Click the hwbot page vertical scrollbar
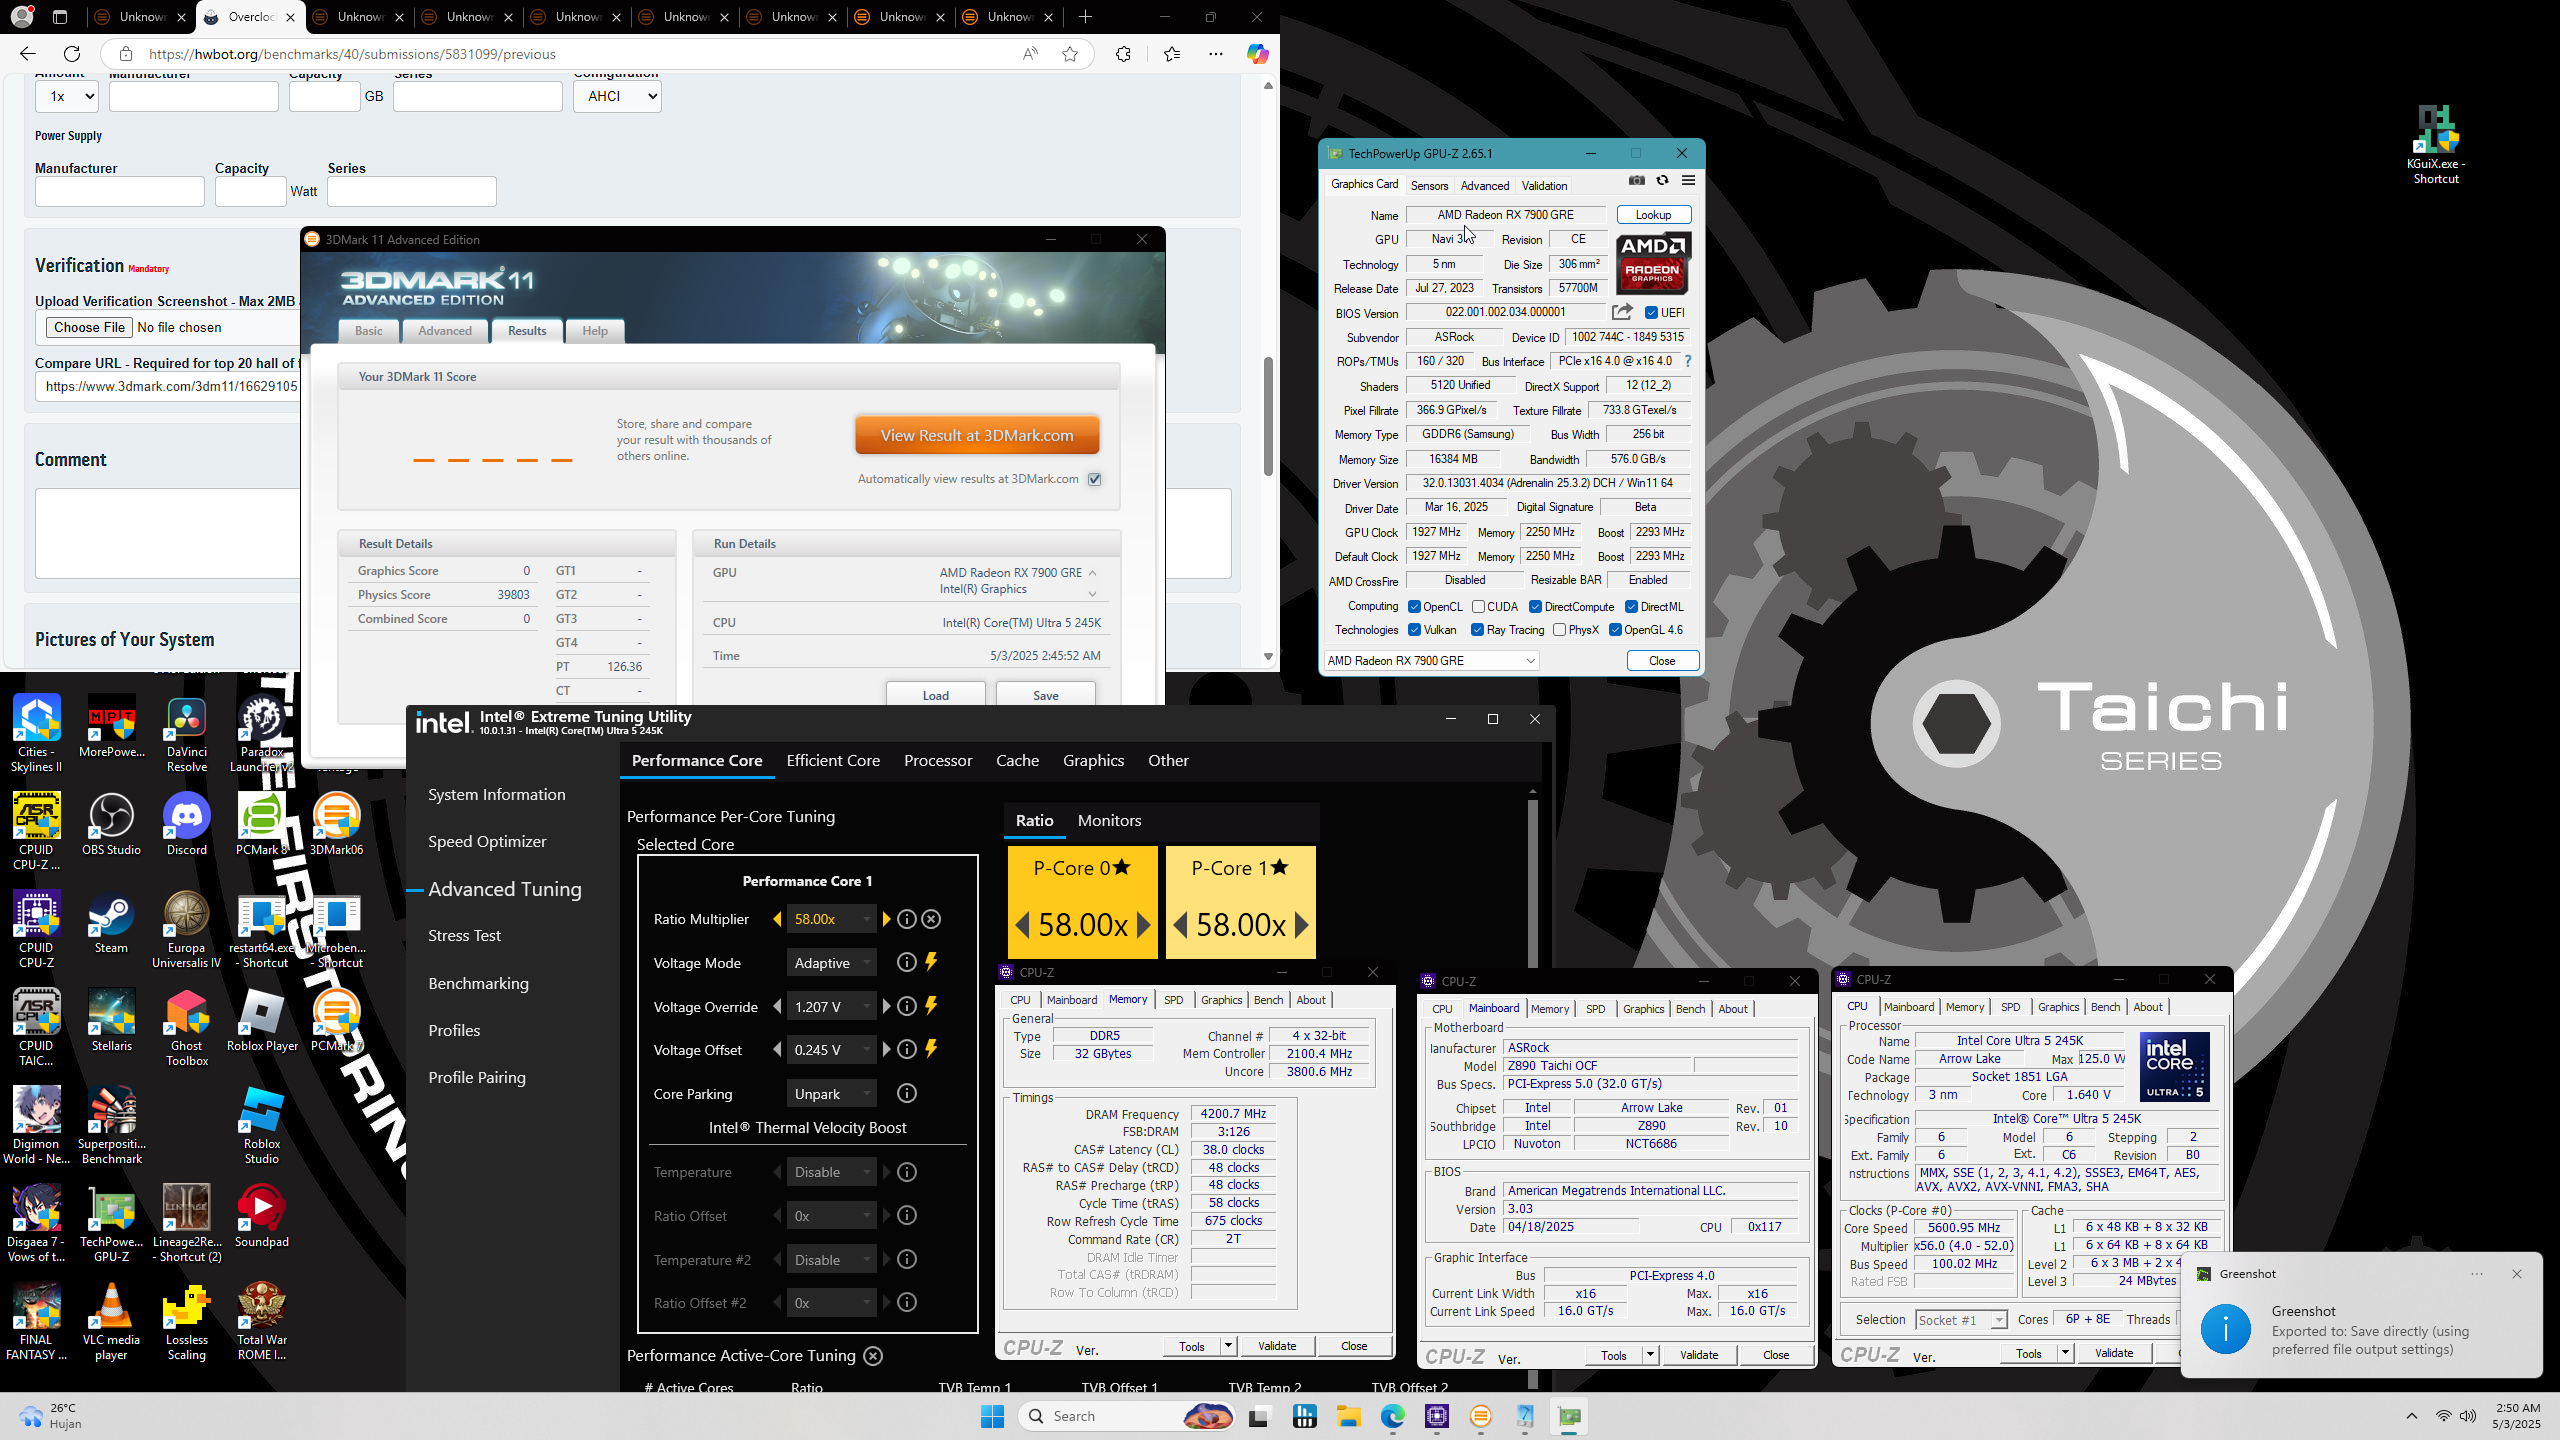The width and height of the screenshot is (2560, 1440). pyautogui.click(x=1268, y=416)
